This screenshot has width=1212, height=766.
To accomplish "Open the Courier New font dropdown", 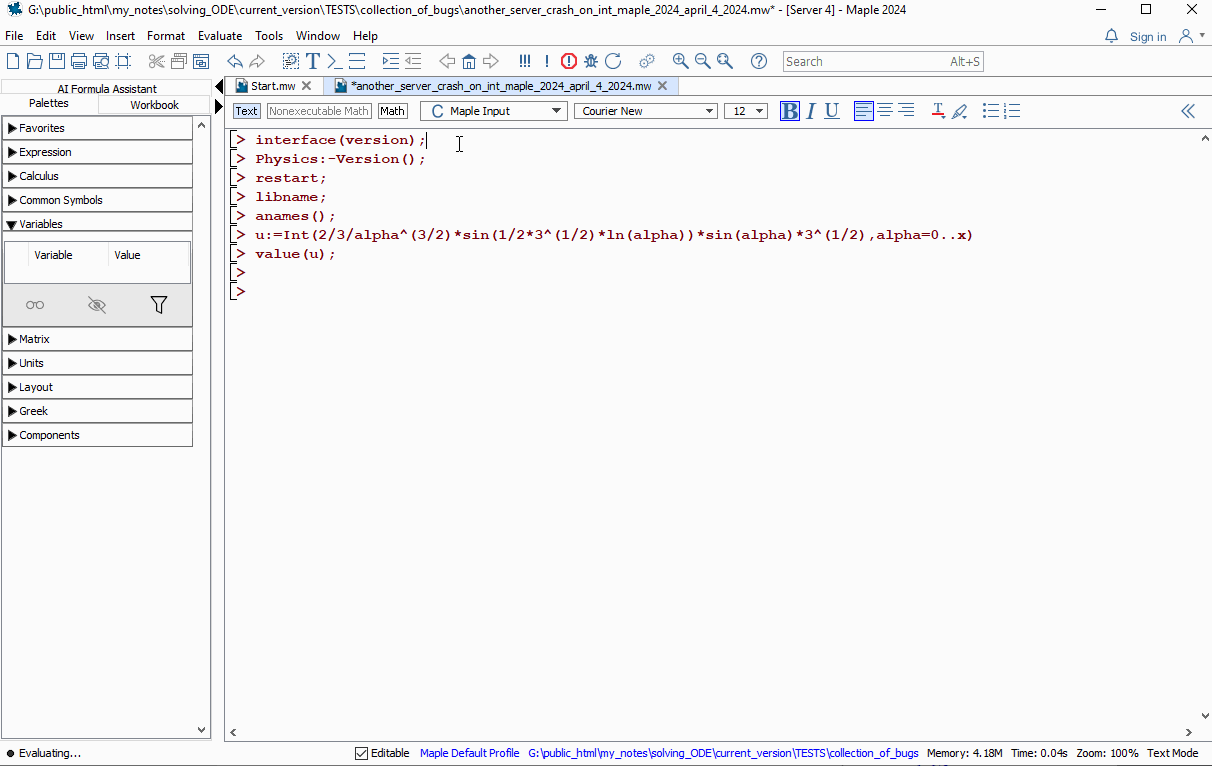I will [646, 111].
